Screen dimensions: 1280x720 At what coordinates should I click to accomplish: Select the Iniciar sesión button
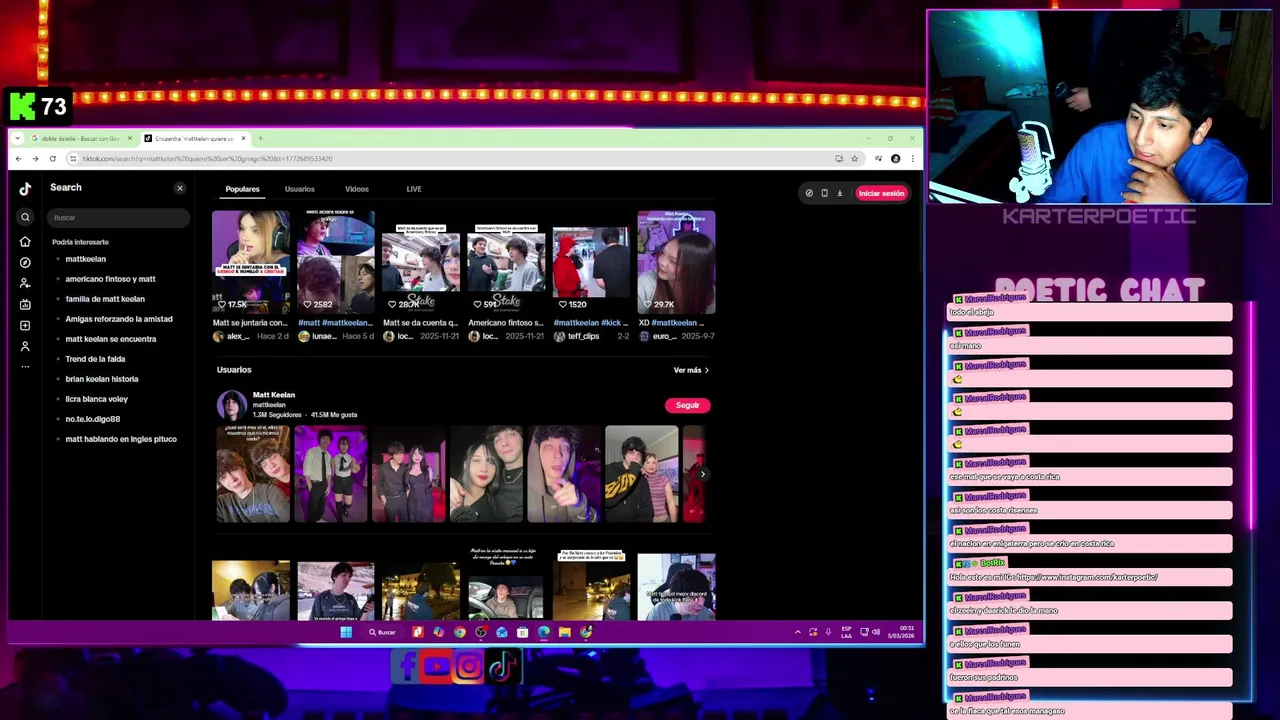pos(881,193)
